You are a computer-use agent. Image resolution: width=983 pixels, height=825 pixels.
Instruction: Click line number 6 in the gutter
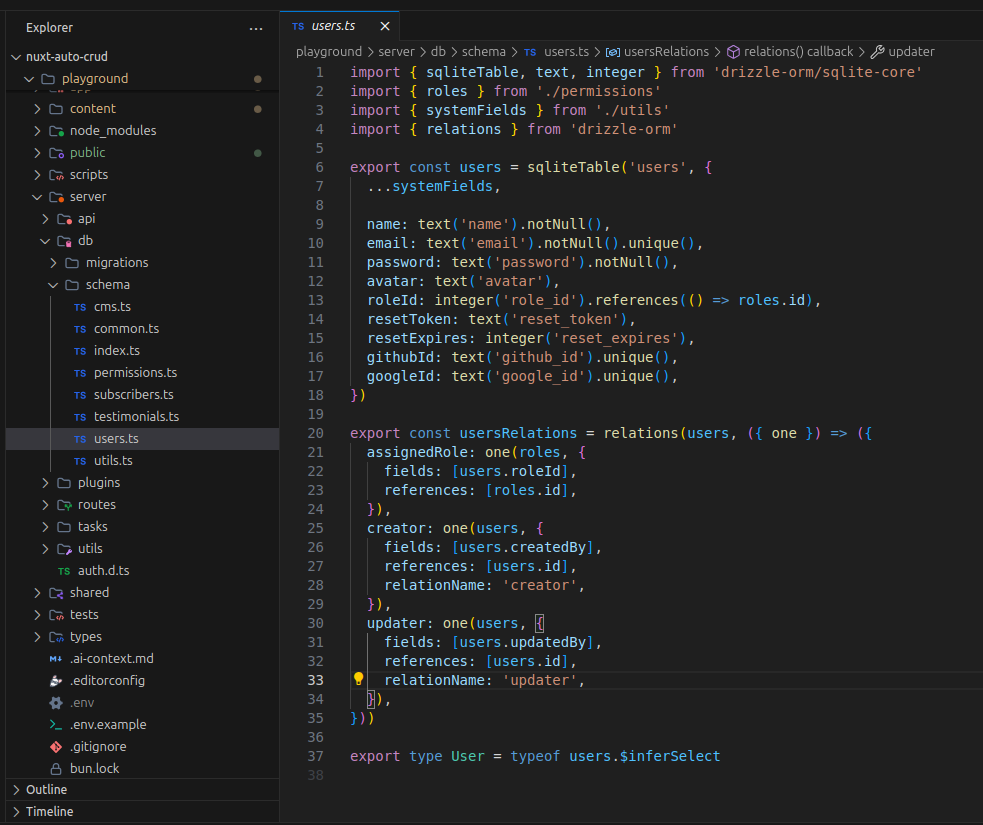click(320, 167)
